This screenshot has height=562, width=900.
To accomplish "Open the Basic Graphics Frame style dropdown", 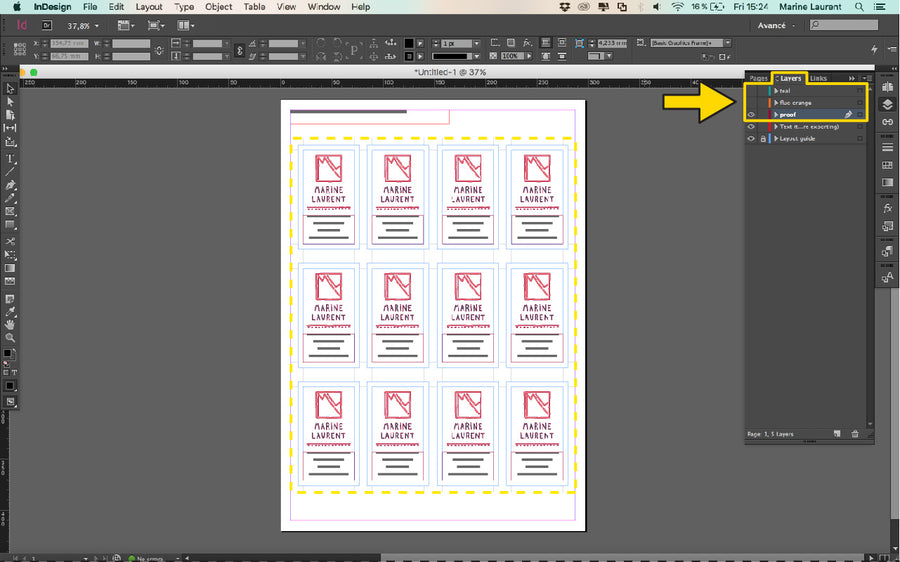I will pos(728,43).
